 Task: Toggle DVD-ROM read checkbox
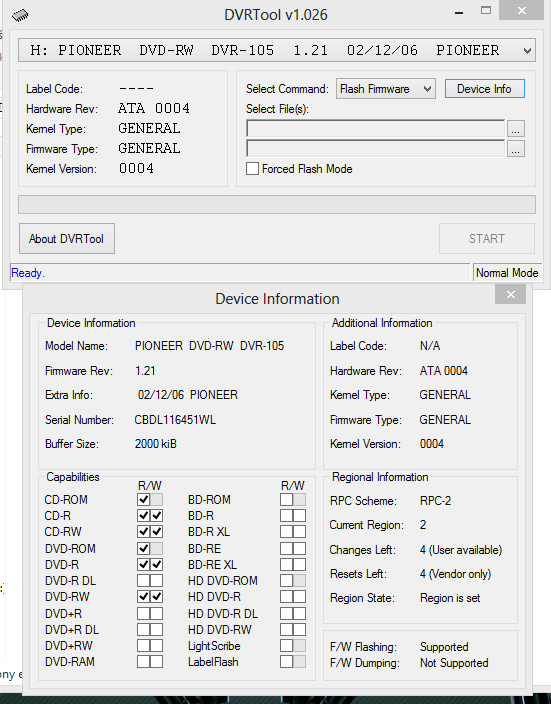click(x=144, y=548)
